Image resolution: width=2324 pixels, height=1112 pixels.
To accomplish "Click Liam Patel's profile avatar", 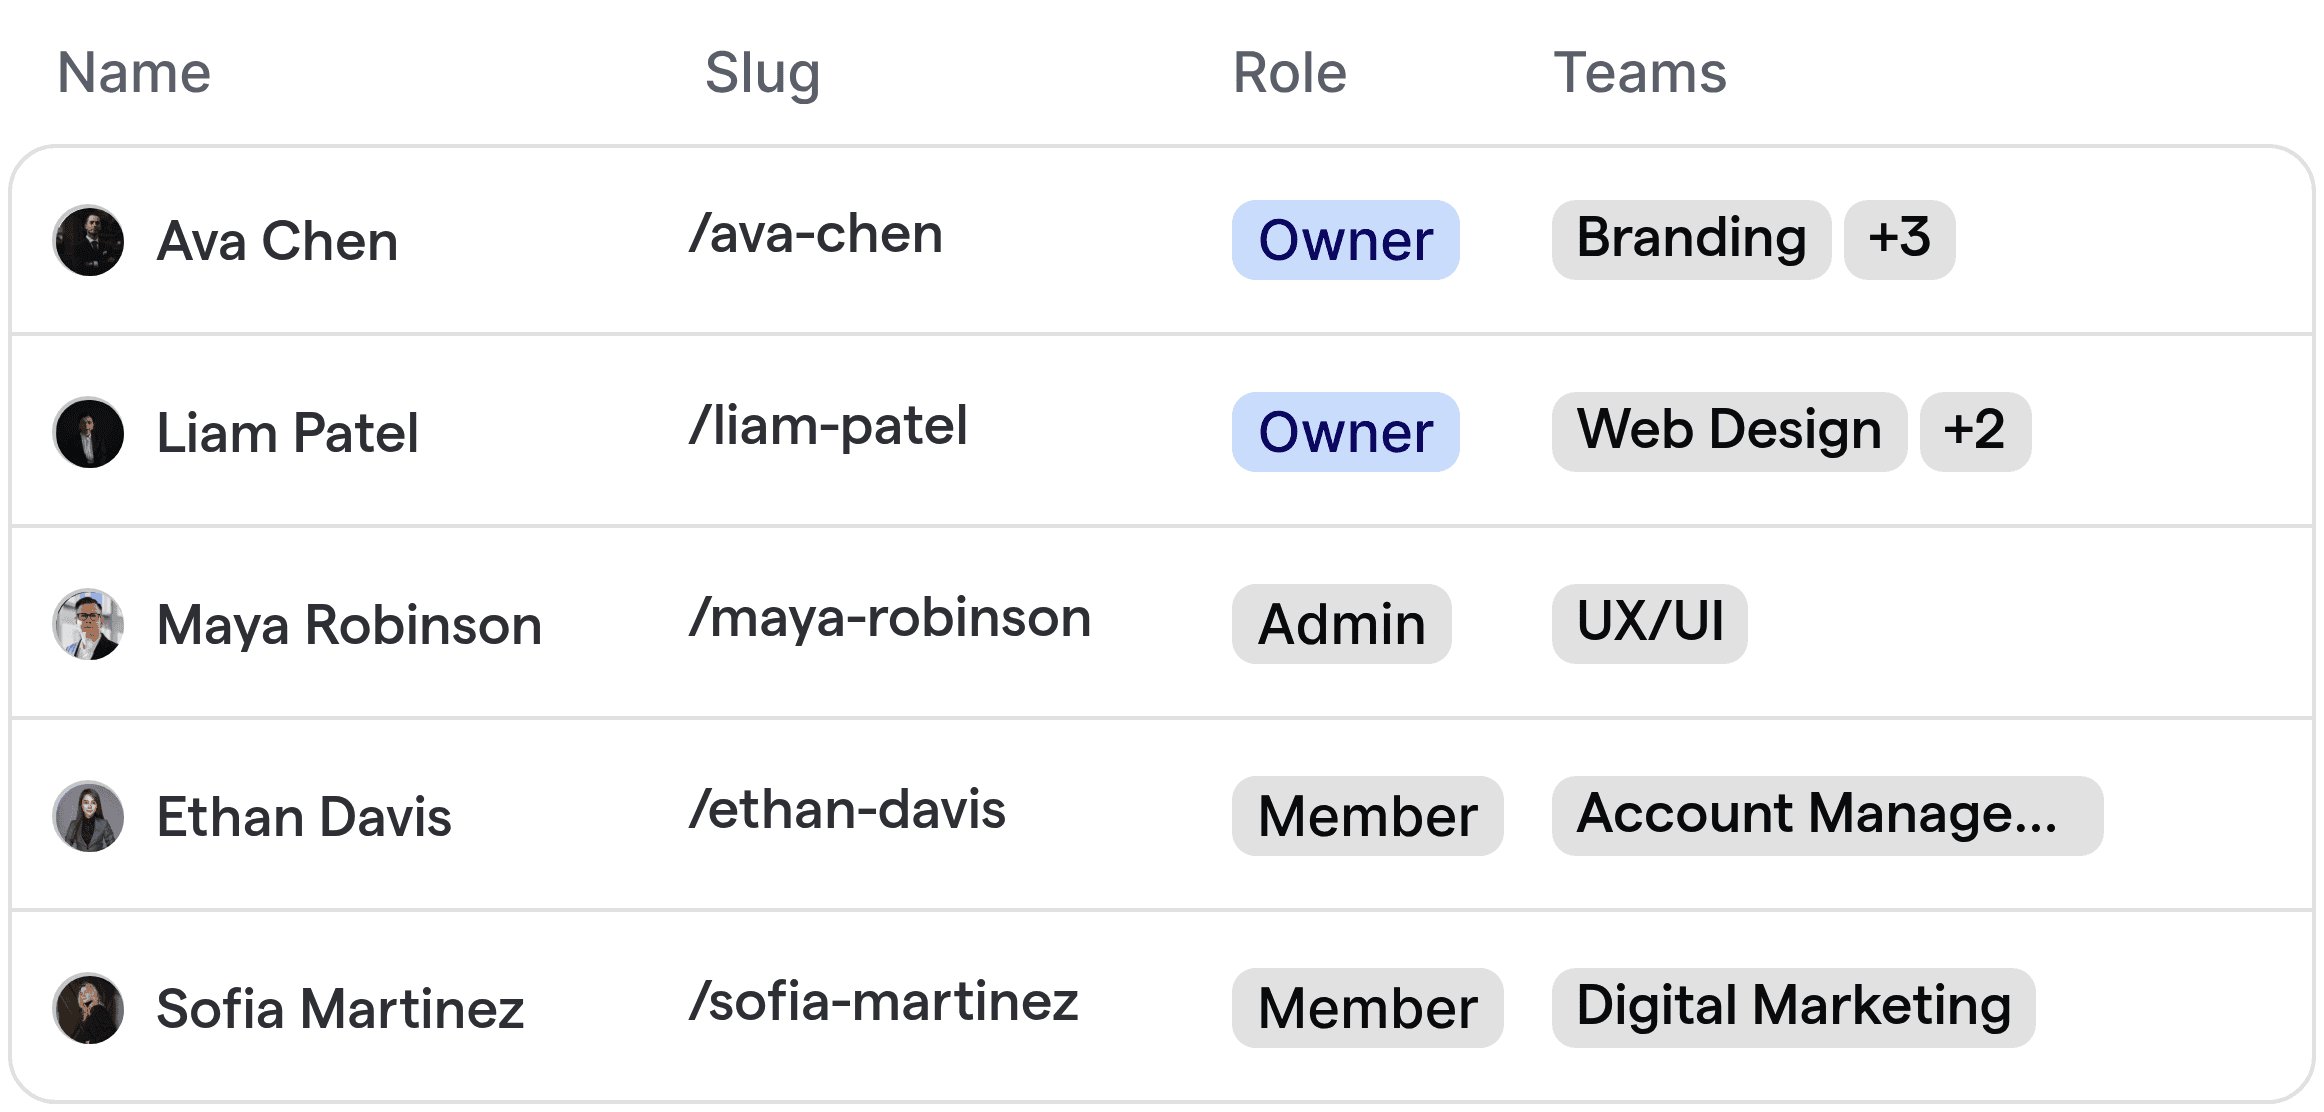I will tap(88, 432).
